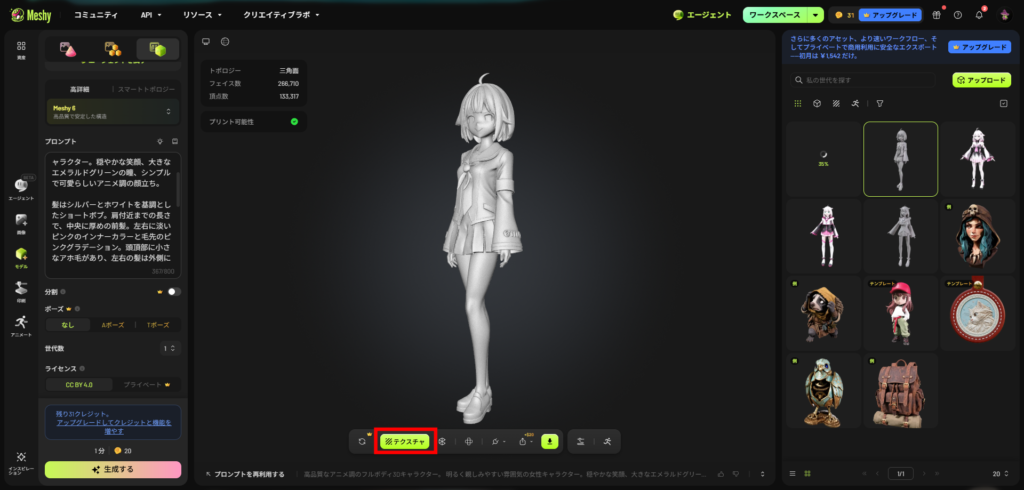Open the edit tool dropdown in bottom toolbar
Screen dimensions: 1024x490
point(498,442)
